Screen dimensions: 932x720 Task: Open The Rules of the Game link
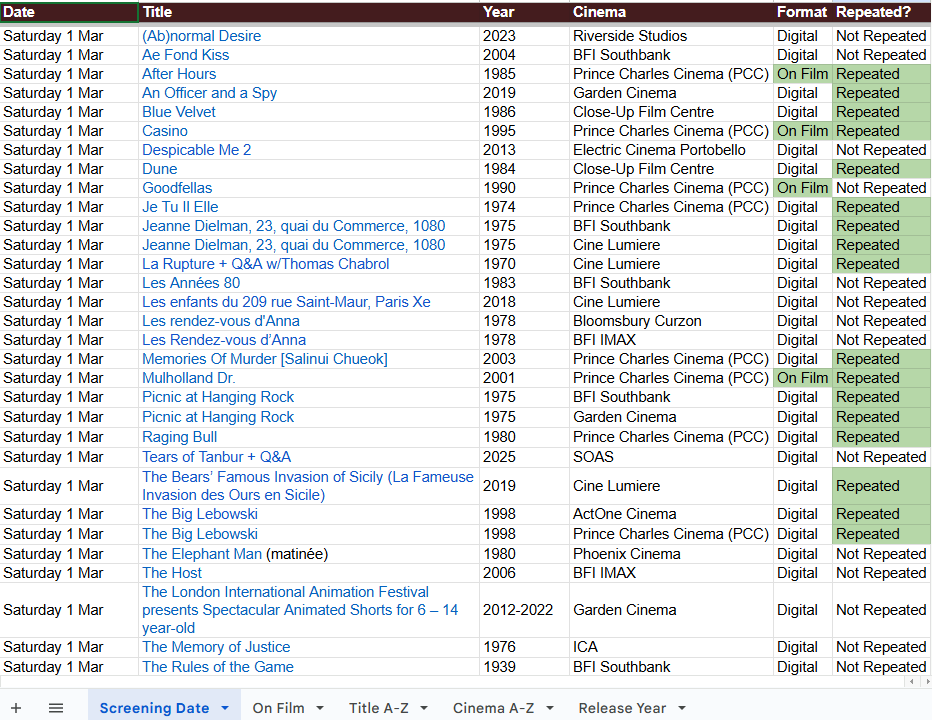tap(218, 667)
